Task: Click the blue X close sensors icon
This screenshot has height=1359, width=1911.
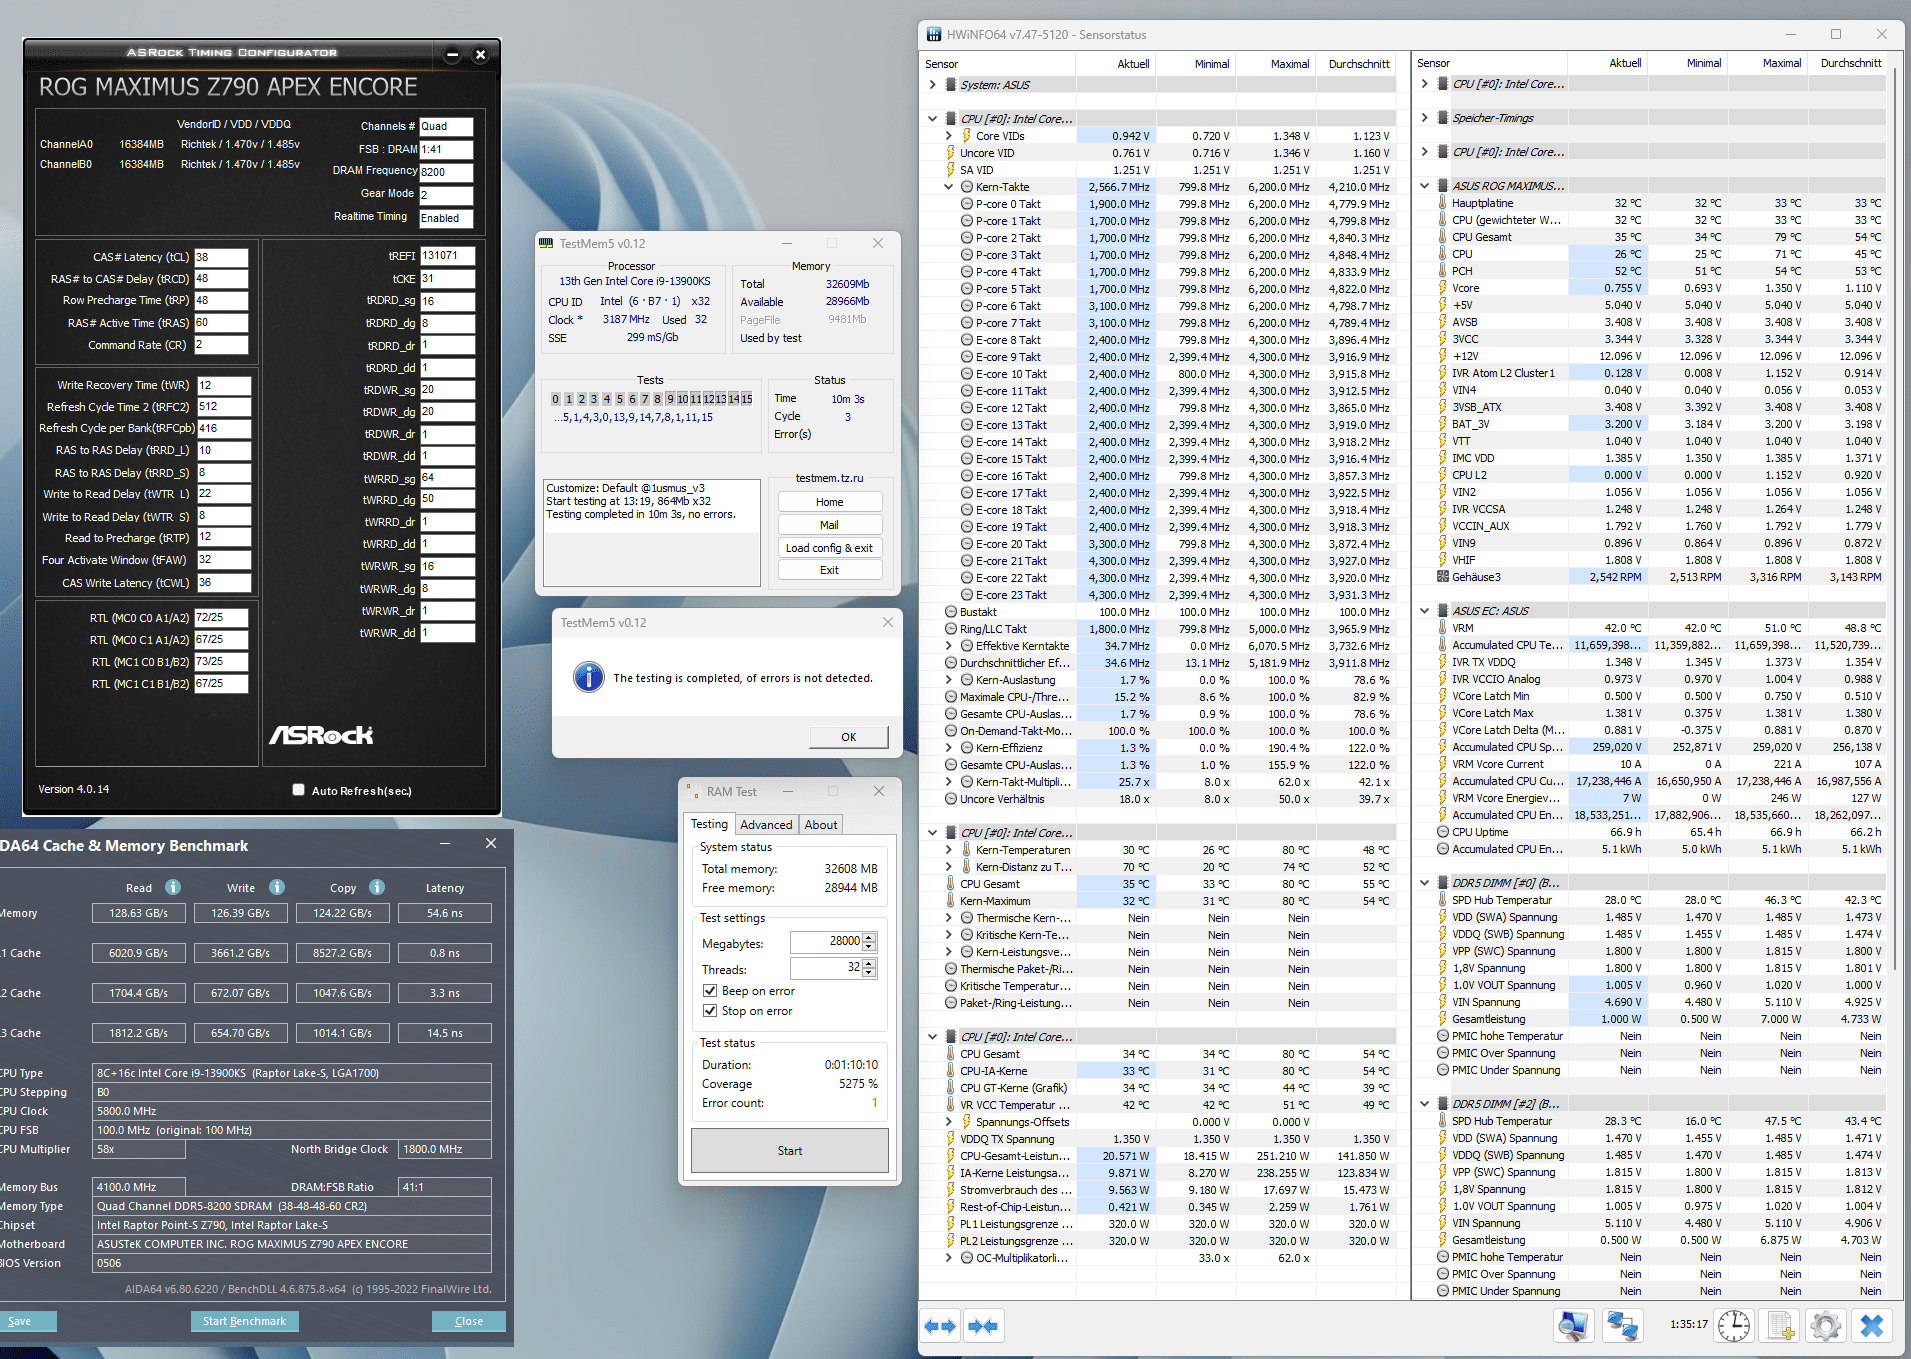Action: 1871,1326
